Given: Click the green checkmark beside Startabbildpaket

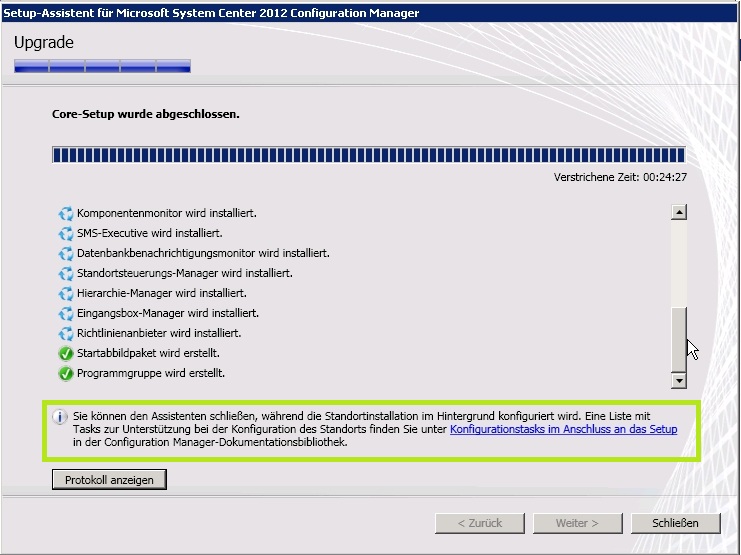Looking at the screenshot, I should click(67, 353).
